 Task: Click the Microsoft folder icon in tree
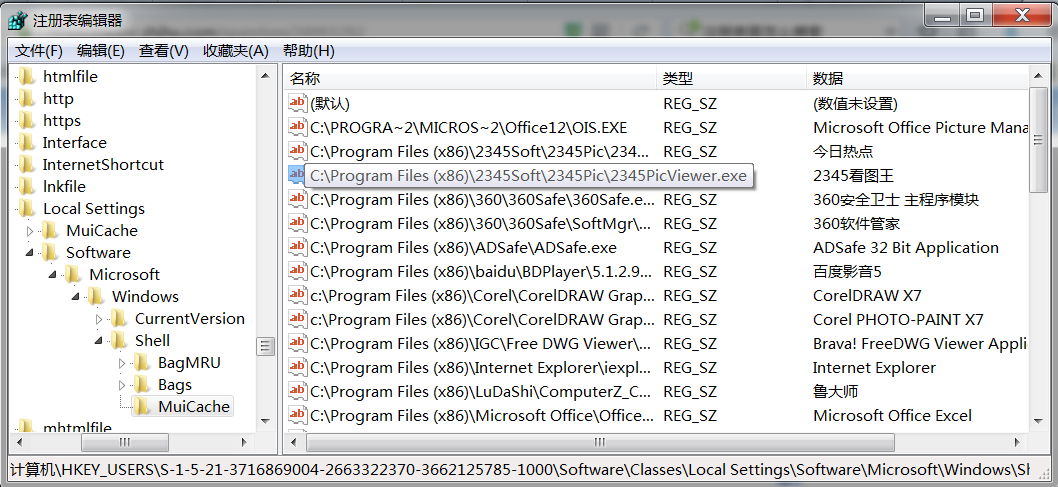(x=73, y=275)
